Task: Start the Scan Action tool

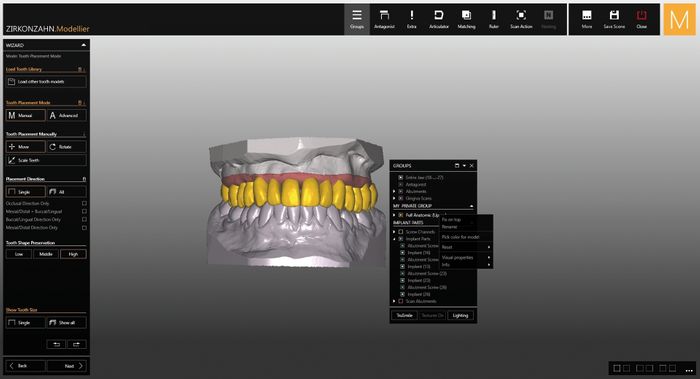Action: pyautogui.click(x=521, y=20)
